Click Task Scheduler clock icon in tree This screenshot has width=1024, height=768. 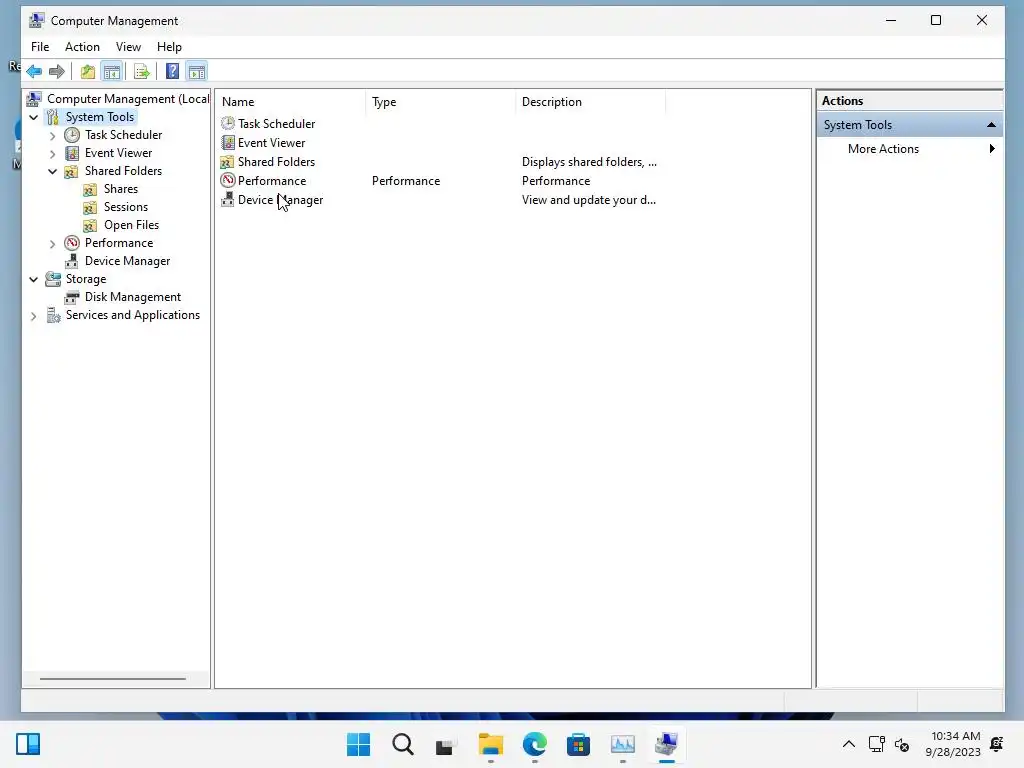(x=72, y=135)
